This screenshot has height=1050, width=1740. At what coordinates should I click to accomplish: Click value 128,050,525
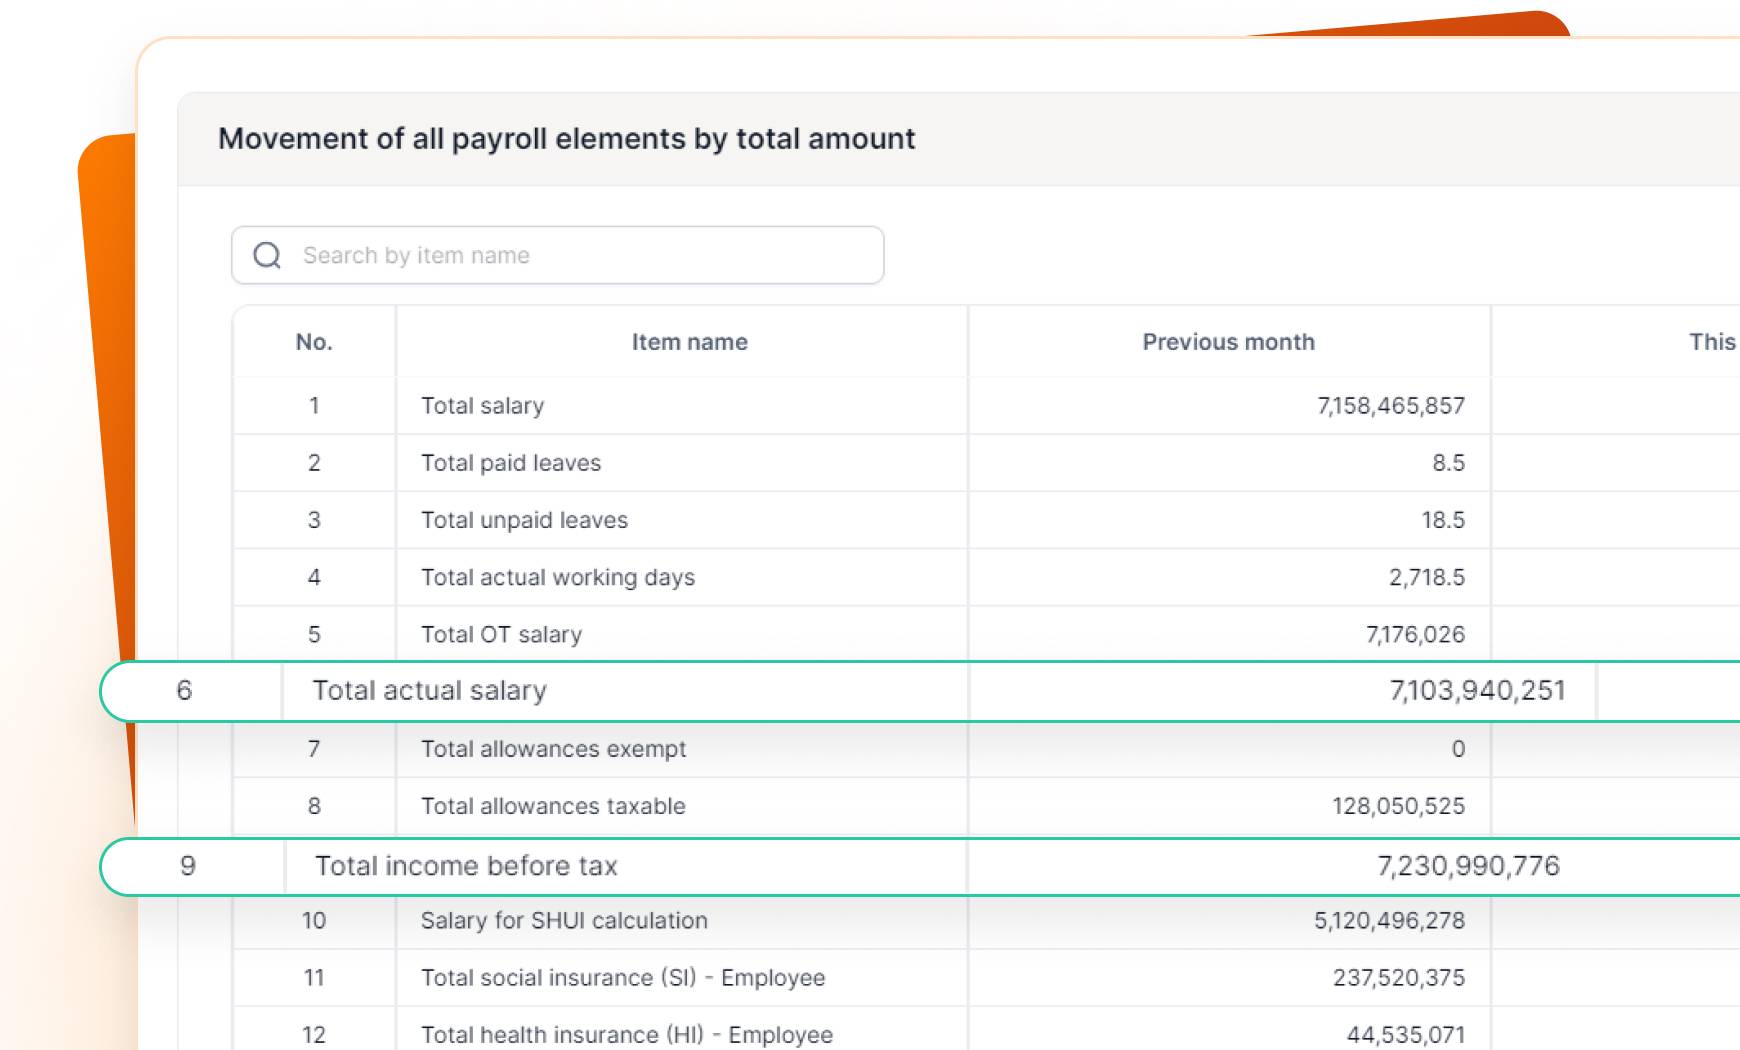tap(1398, 806)
